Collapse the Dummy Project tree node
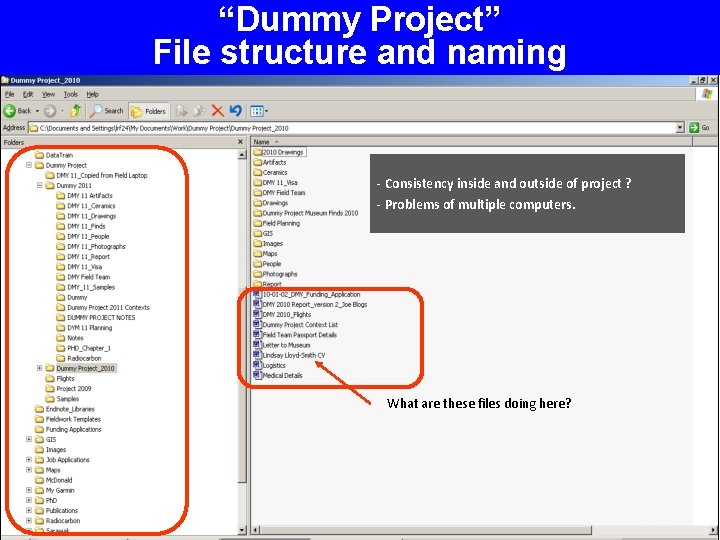 tap(28, 165)
